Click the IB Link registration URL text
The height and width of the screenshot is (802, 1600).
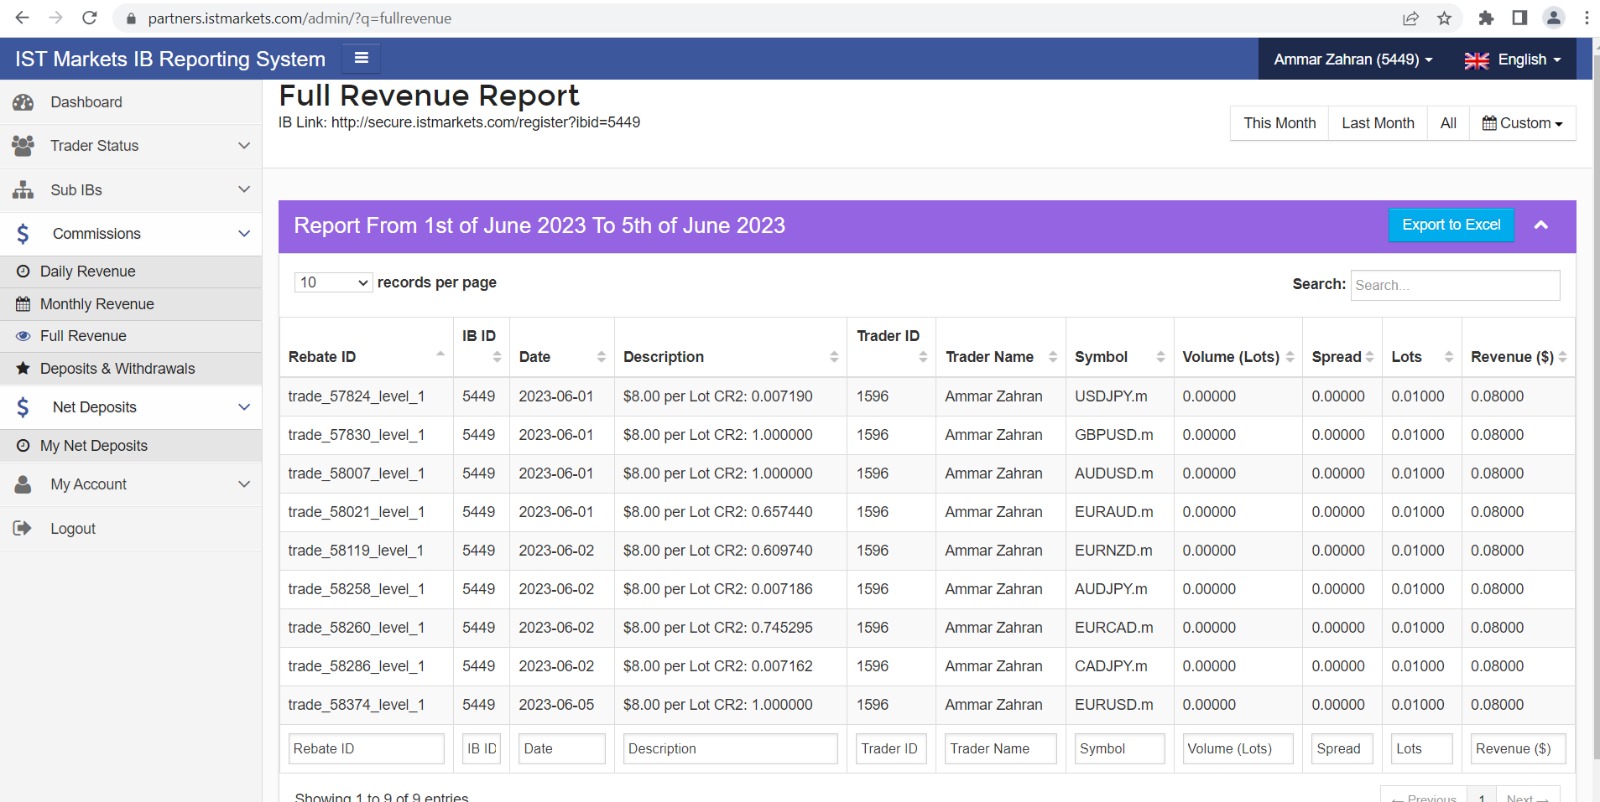point(485,122)
